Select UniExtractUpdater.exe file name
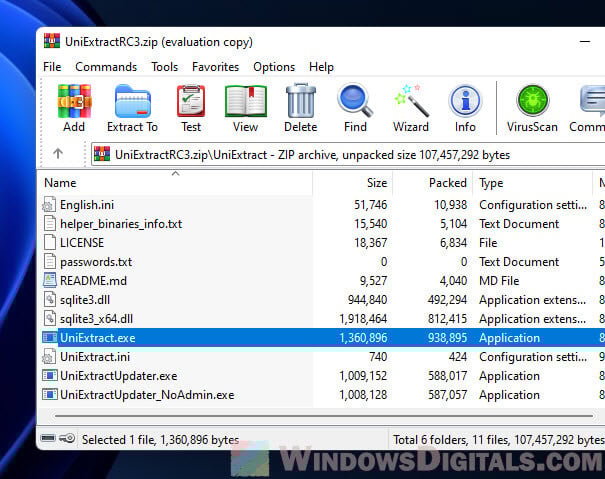The height and width of the screenshot is (479, 605). click(118, 376)
